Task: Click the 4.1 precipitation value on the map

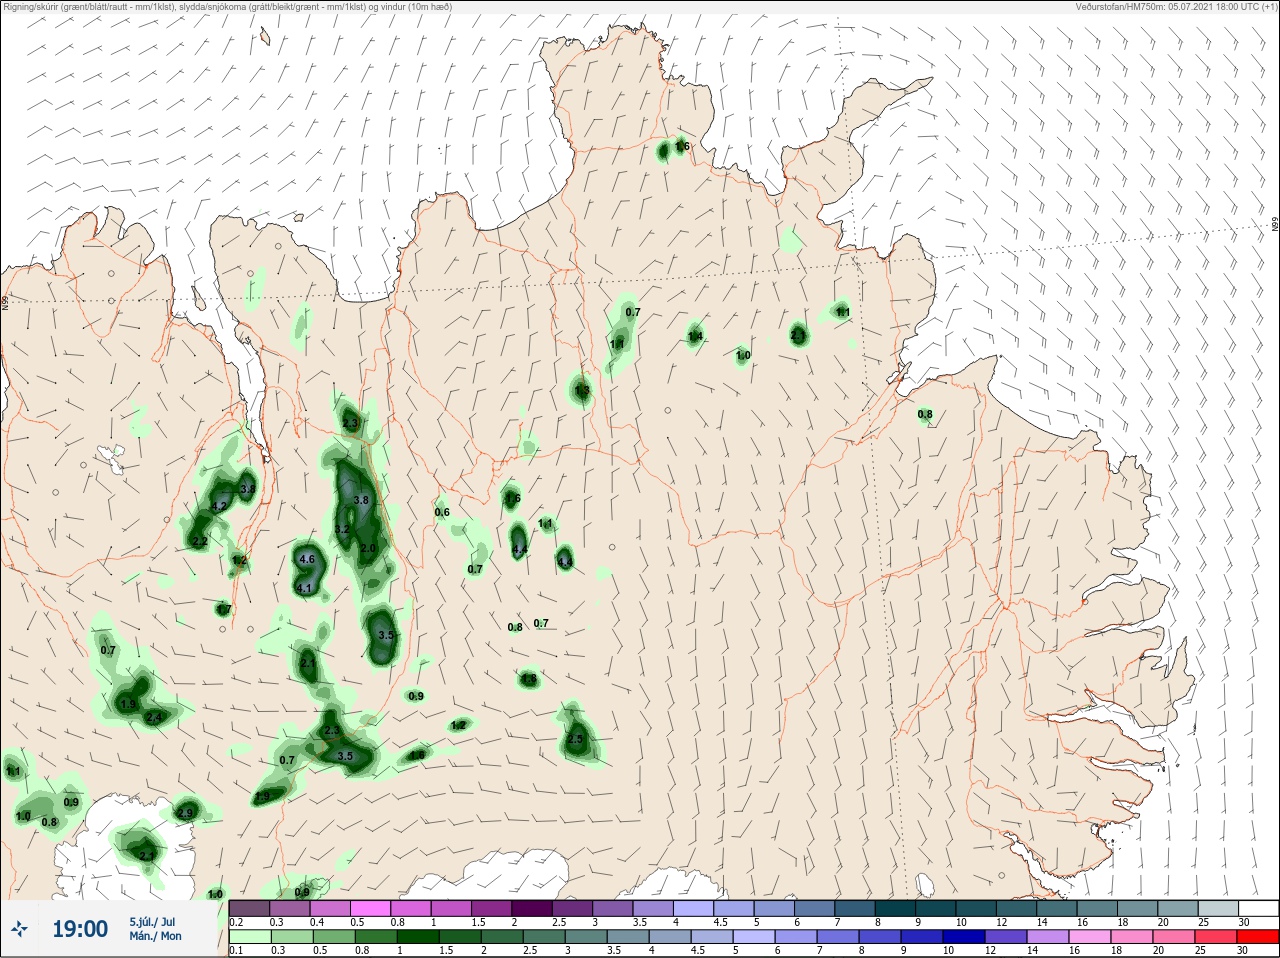Action: click(305, 588)
